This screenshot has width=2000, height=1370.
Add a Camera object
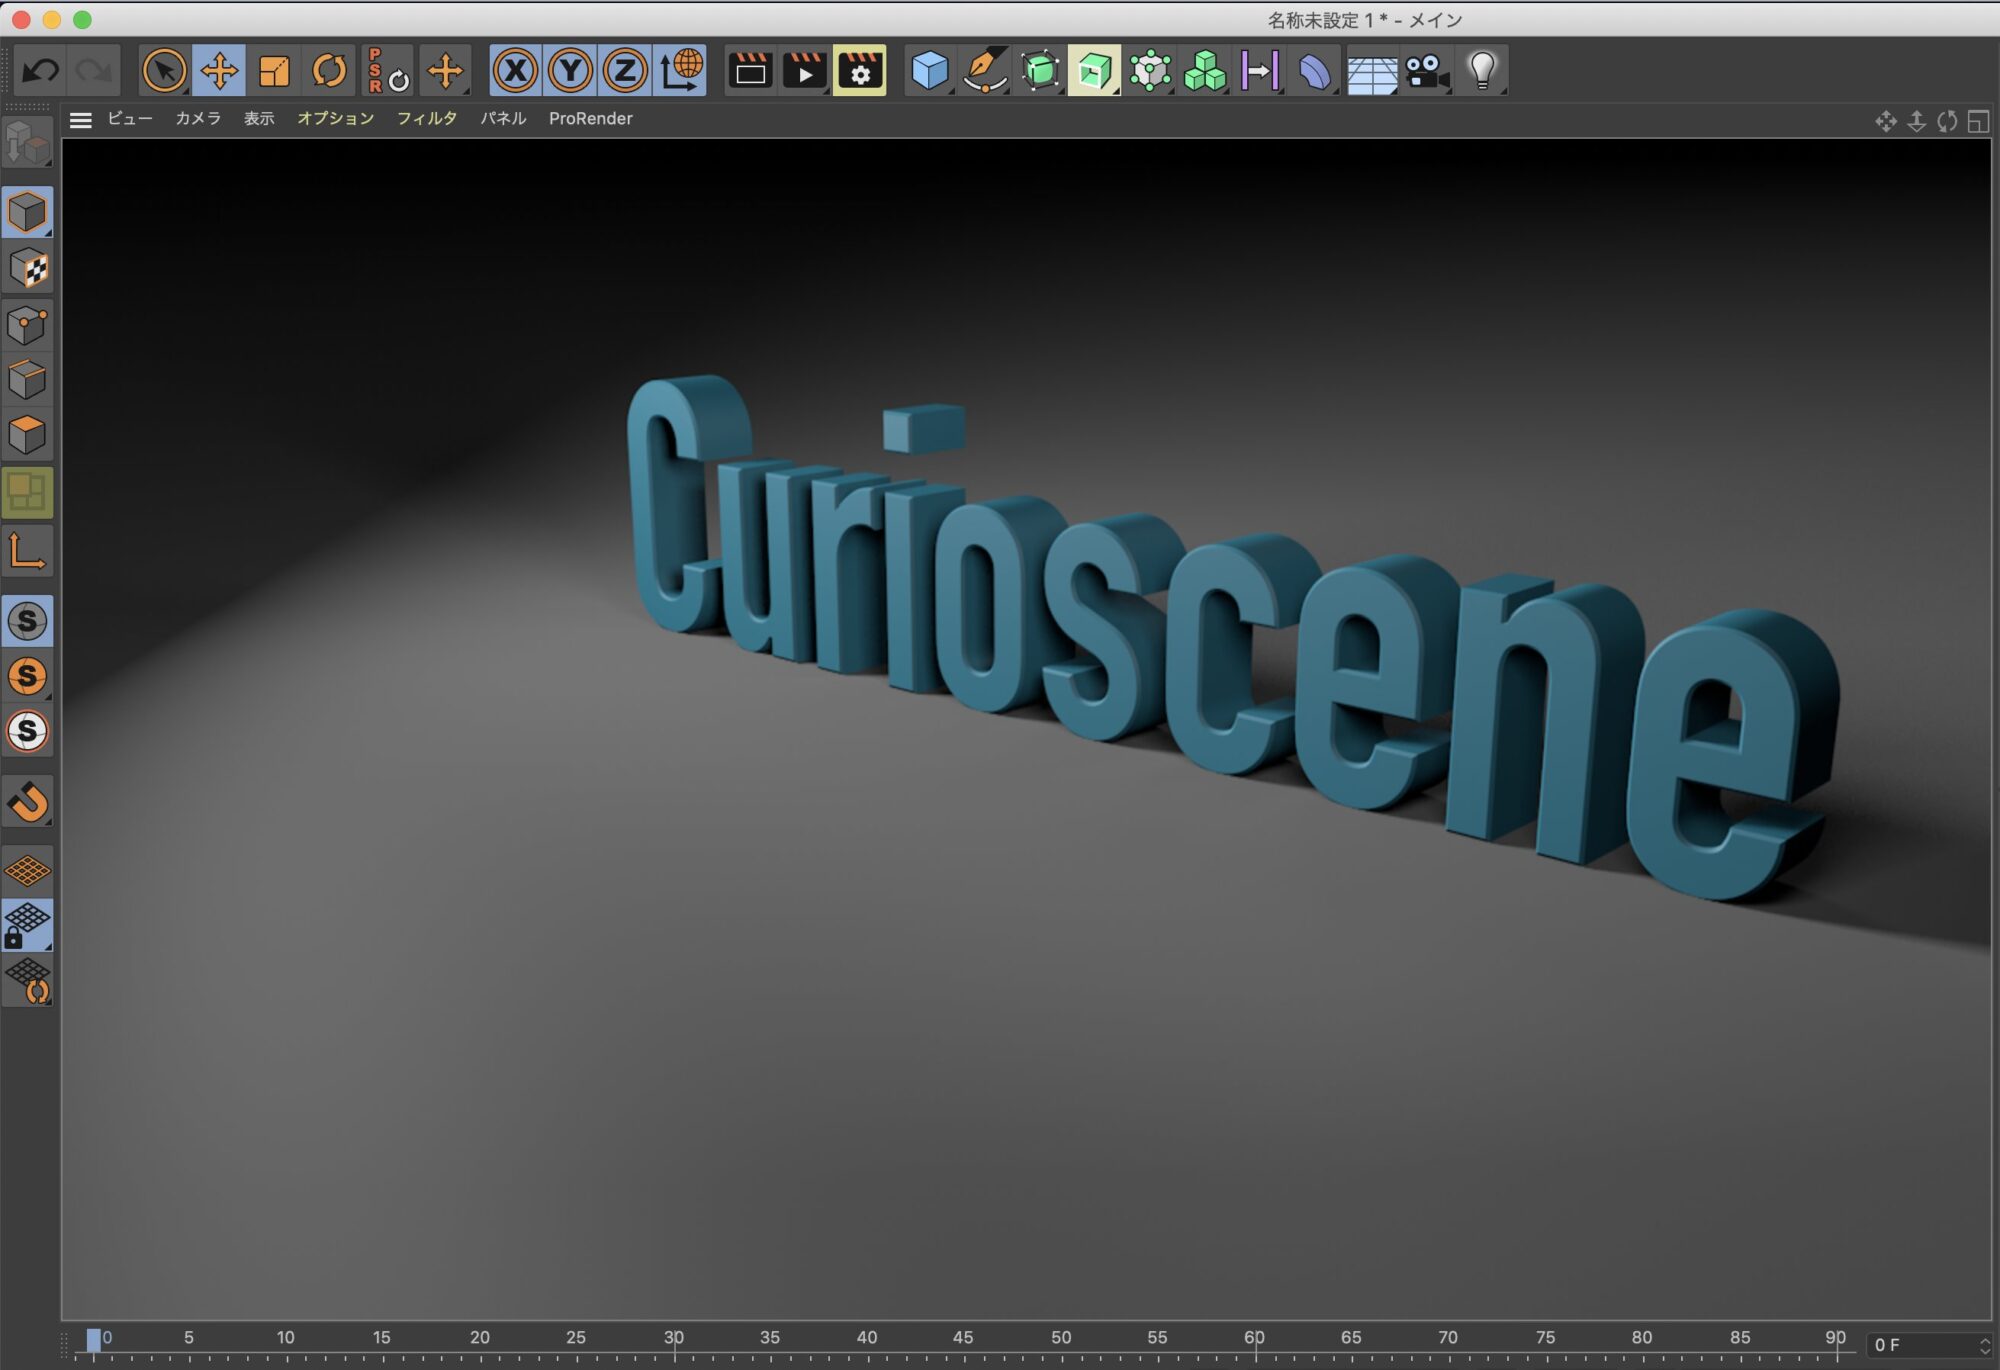coord(1426,71)
